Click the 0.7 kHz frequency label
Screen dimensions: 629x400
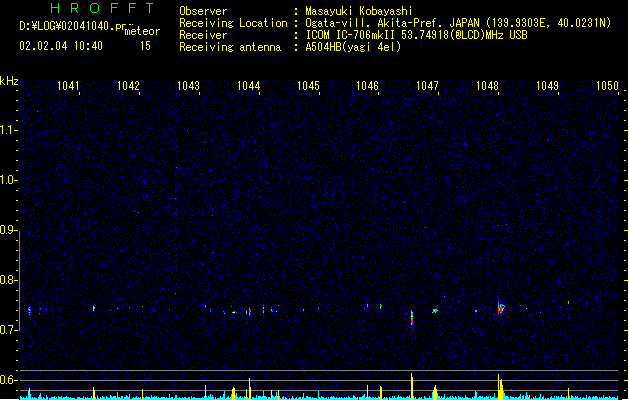coord(8,330)
